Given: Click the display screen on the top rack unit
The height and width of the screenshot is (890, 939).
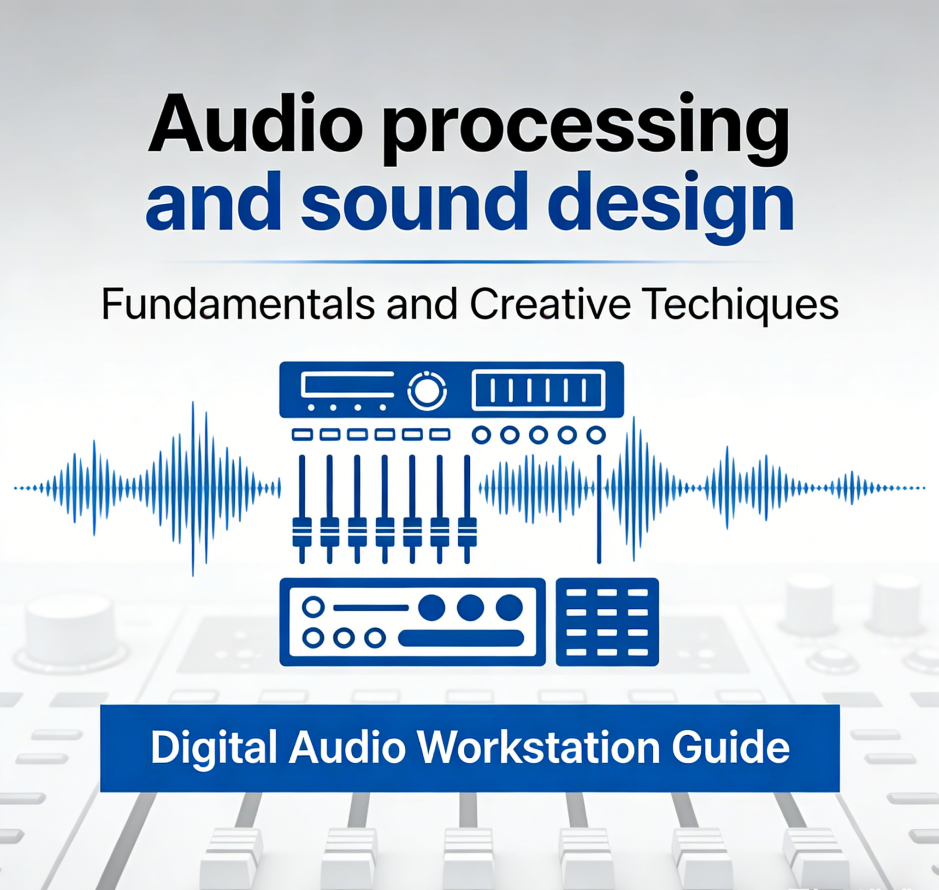Looking at the screenshot, I should (347, 385).
